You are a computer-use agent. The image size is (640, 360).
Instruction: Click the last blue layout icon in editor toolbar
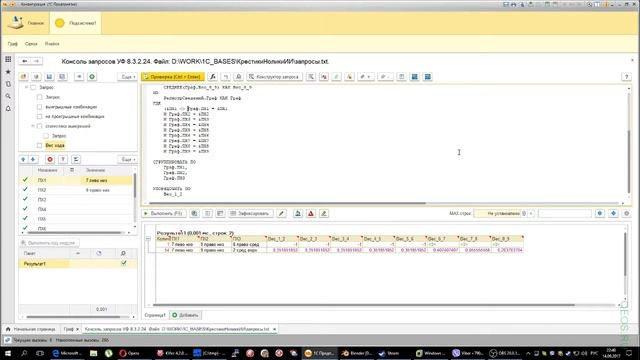(427, 77)
